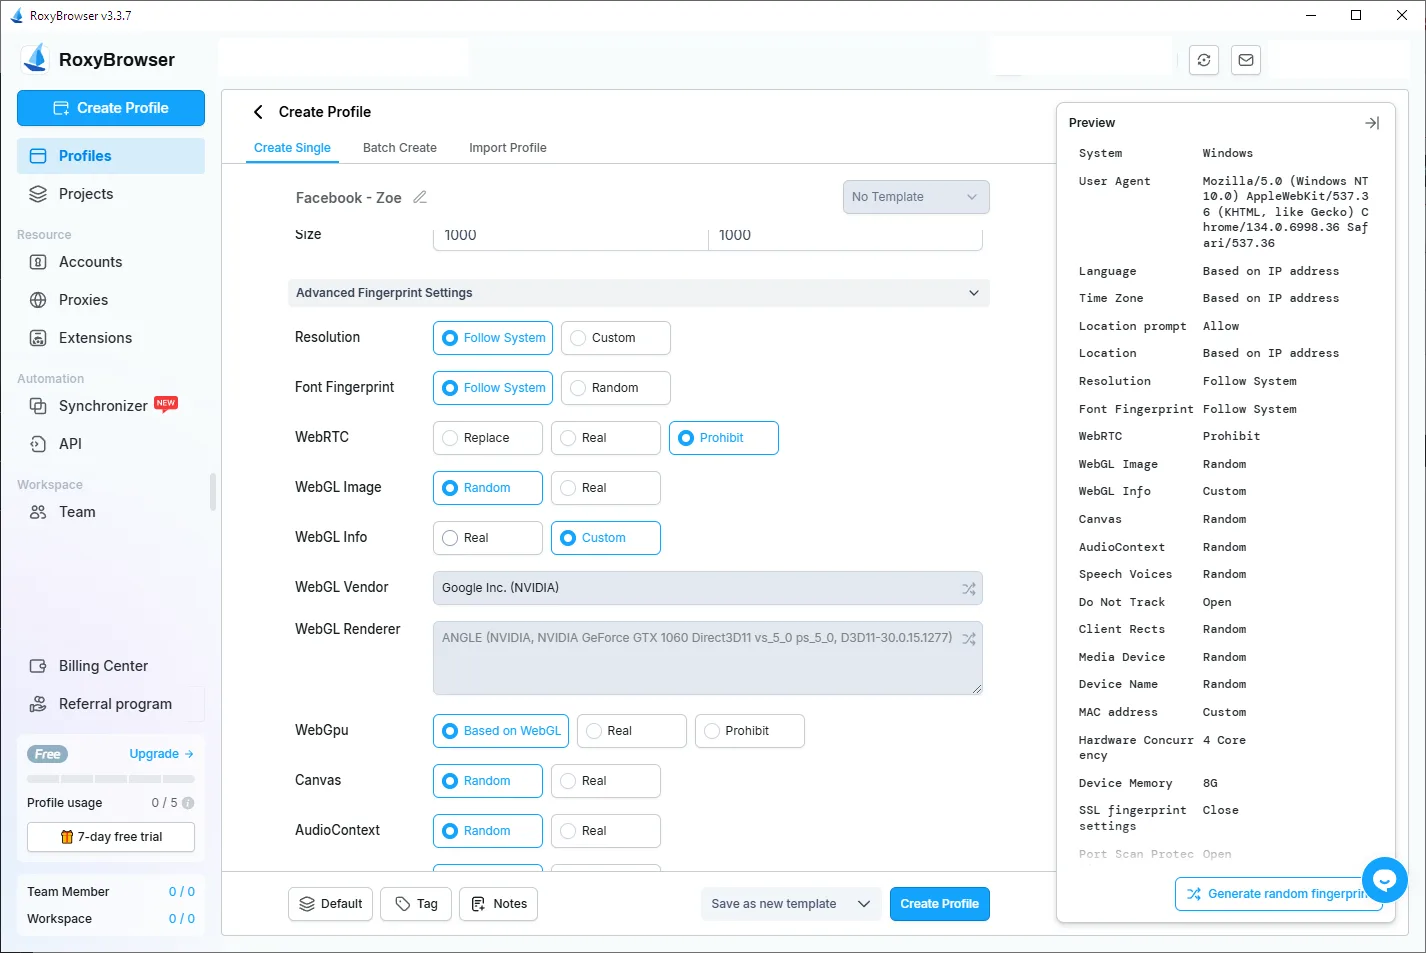Go back with the Create Profile arrow
Viewport: 1426px width, 953px height.
point(258,112)
